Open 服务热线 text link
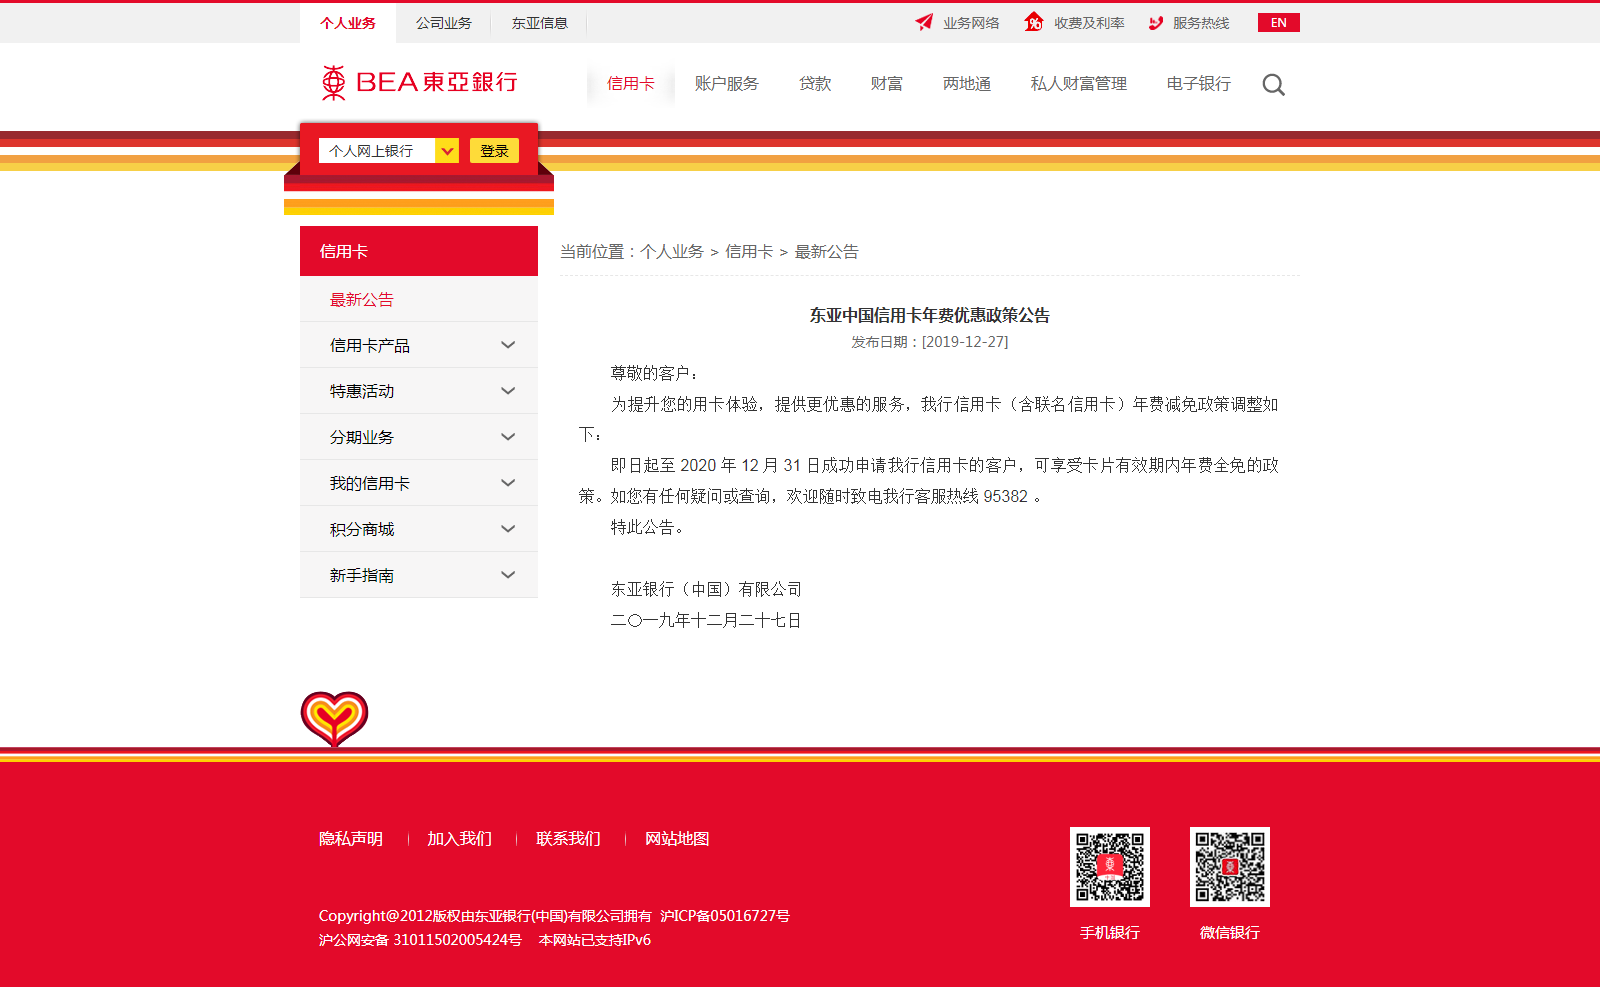Image resolution: width=1600 pixels, height=987 pixels. (1201, 23)
